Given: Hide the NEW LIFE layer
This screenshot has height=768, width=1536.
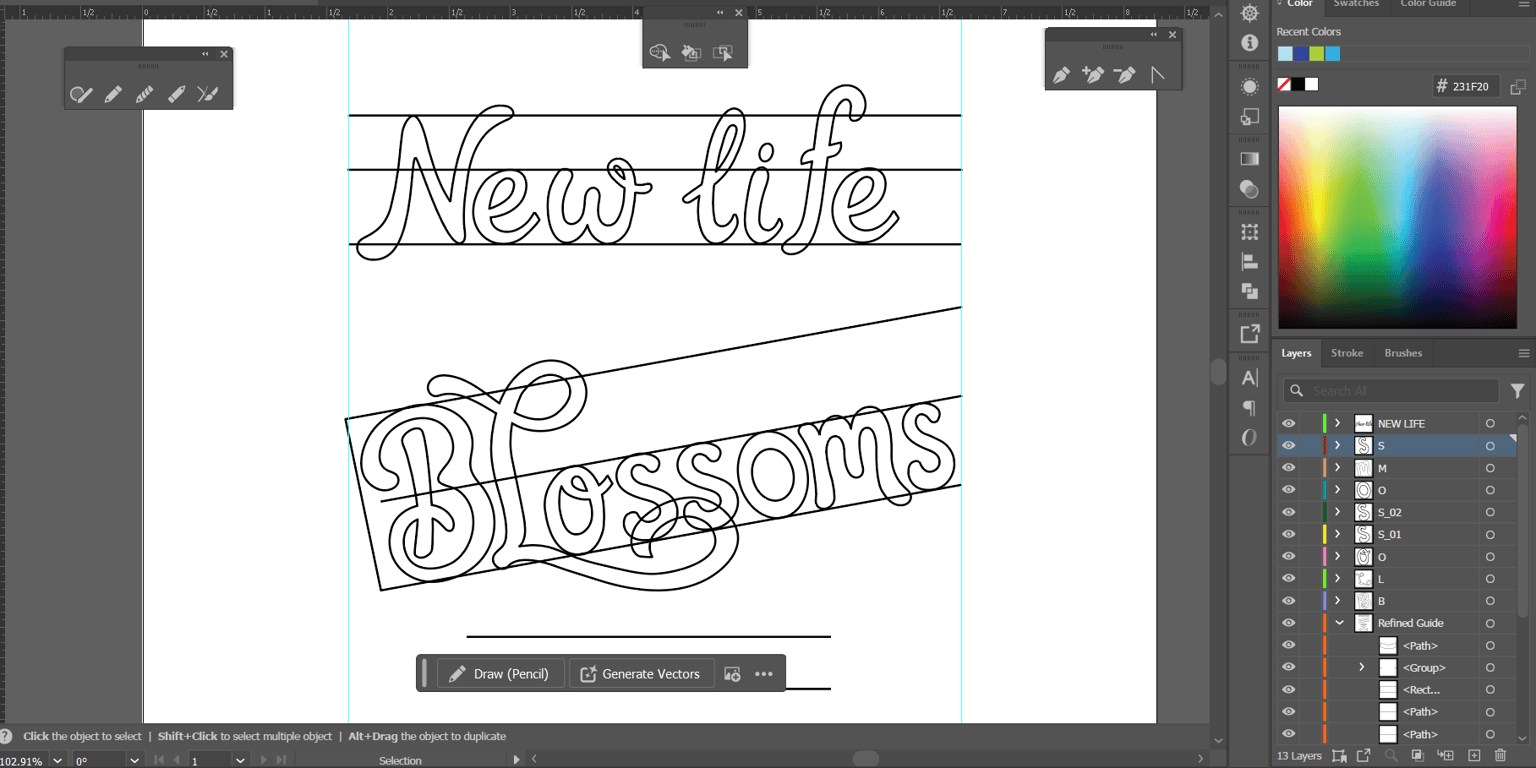Looking at the screenshot, I should tap(1289, 424).
